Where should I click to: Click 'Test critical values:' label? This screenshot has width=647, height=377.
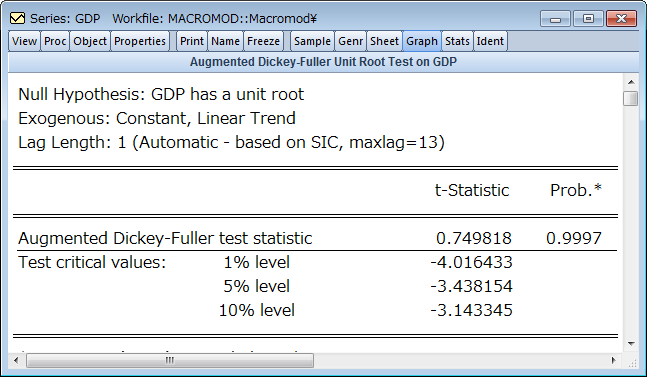(92, 262)
